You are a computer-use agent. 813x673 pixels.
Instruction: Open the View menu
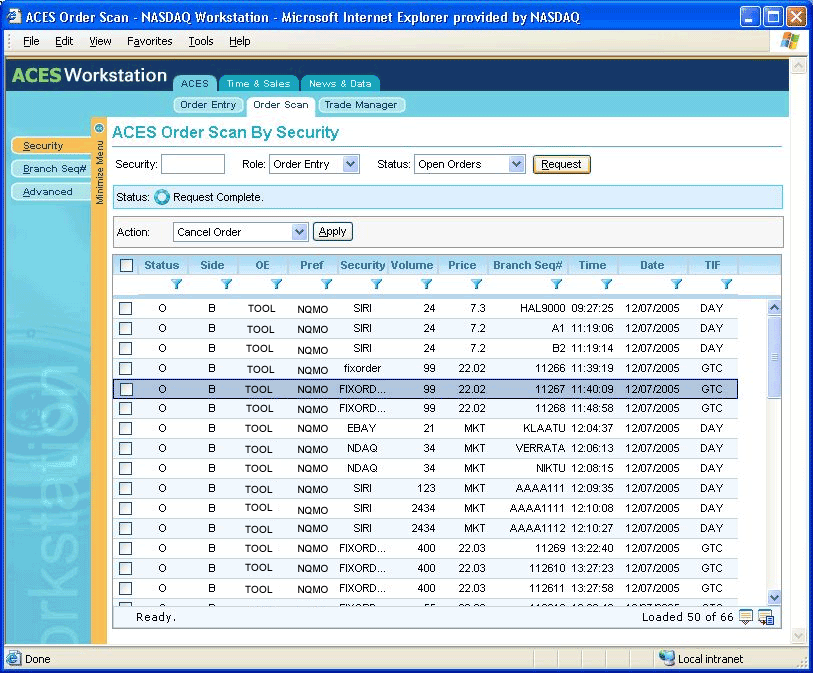click(x=100, y=41)
